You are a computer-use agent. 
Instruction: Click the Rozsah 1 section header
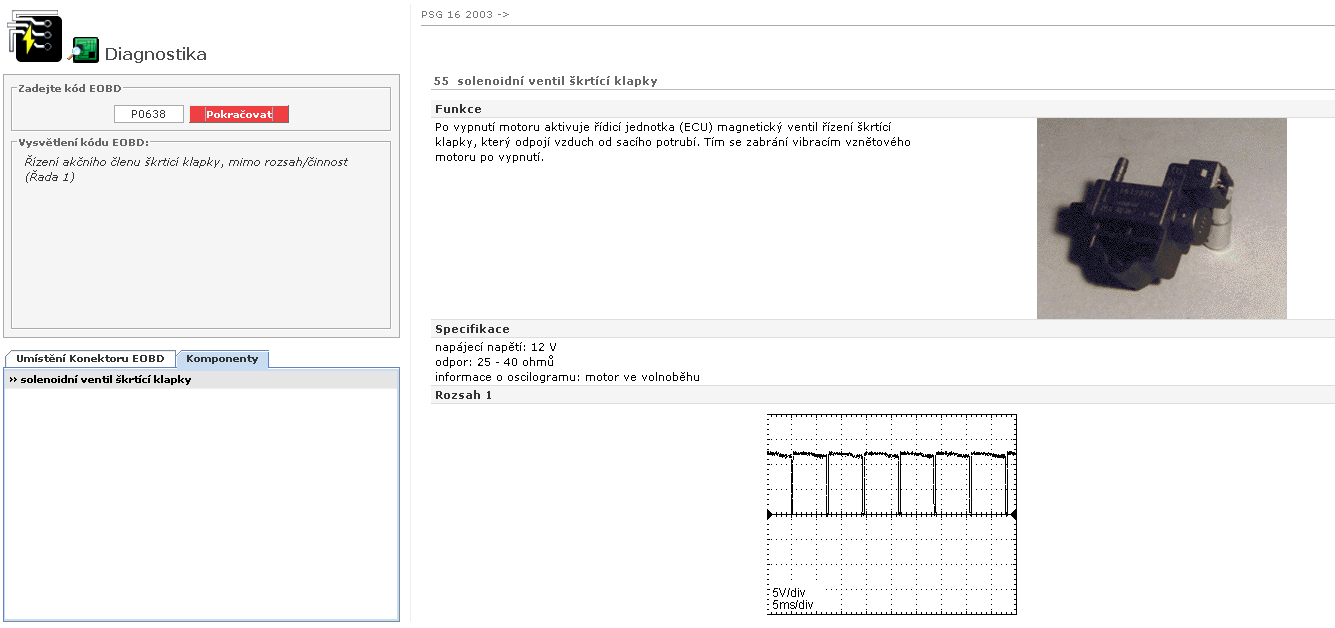(x=463, y=395)
